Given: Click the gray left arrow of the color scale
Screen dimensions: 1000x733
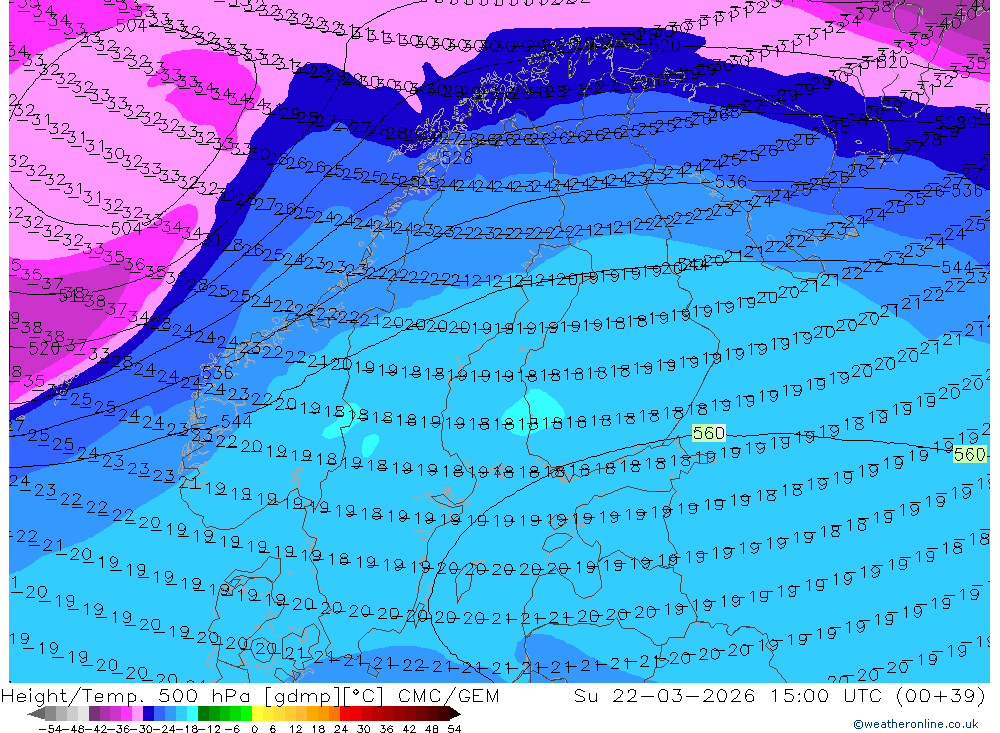Looking at the screenshot, I should click(36, 713).
